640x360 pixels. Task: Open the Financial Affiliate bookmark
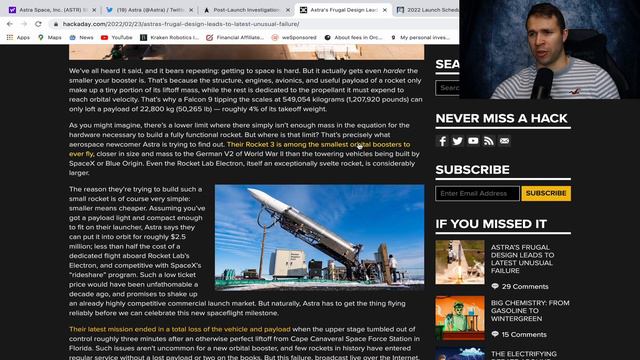coord(235,37)
